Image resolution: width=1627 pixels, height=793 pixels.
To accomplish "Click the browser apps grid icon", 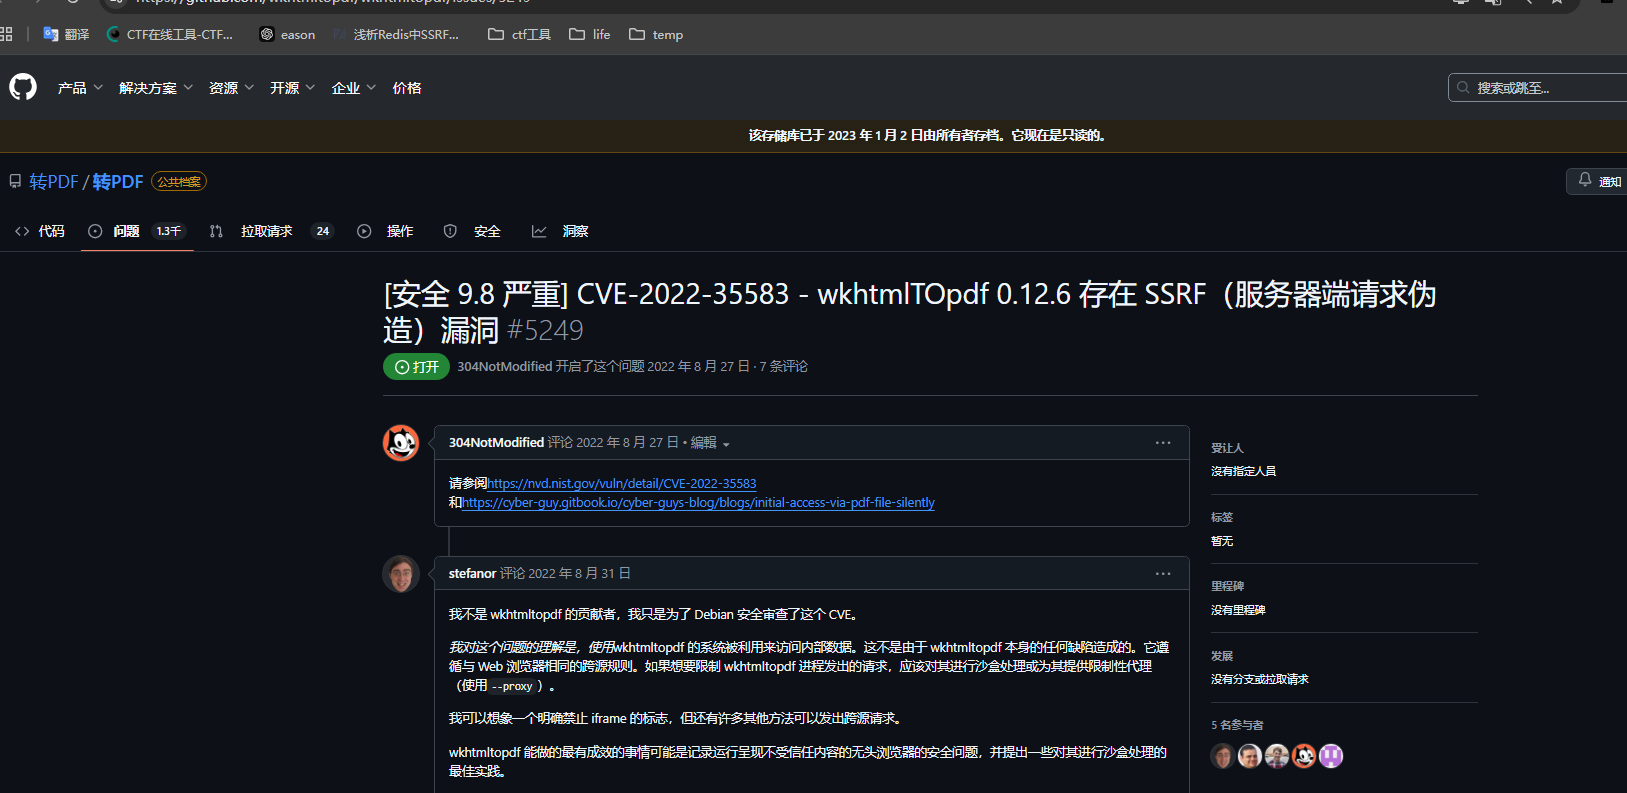I will [6, 34].
